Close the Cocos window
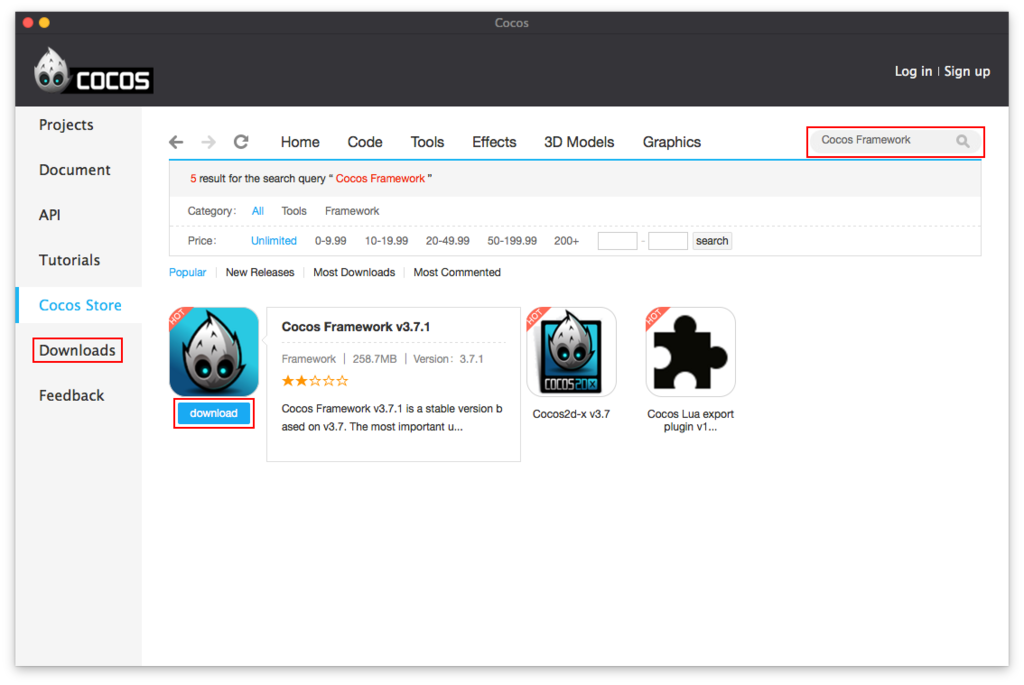Image resolution: width=1024 pixels, height=685 pixels. click(x=28, y=23)
